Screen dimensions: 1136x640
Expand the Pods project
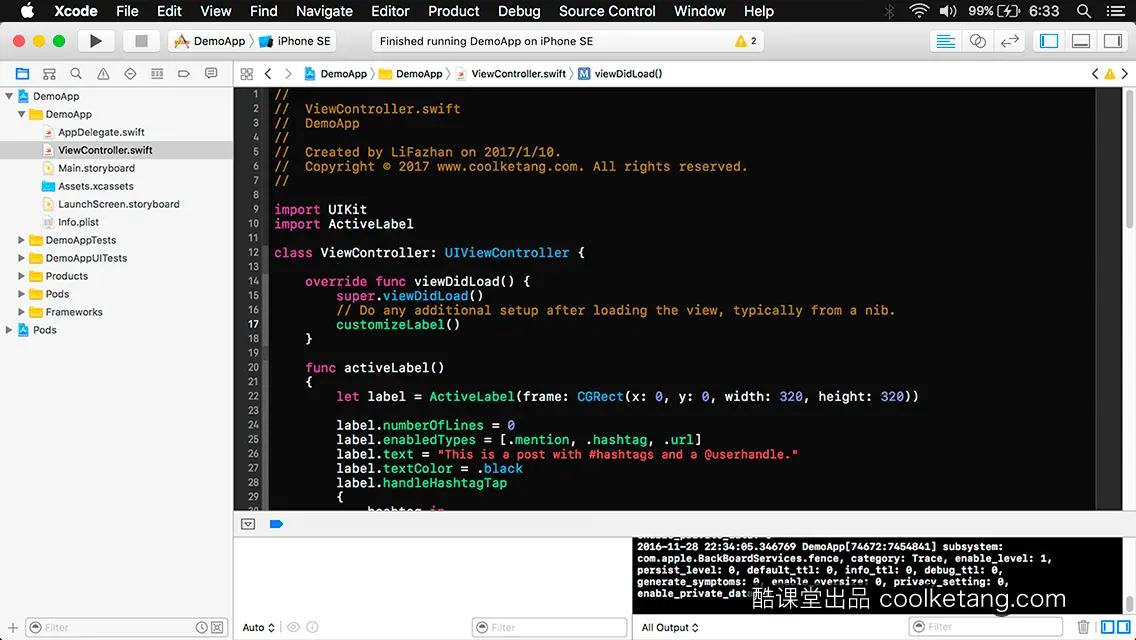click(9, 330)
